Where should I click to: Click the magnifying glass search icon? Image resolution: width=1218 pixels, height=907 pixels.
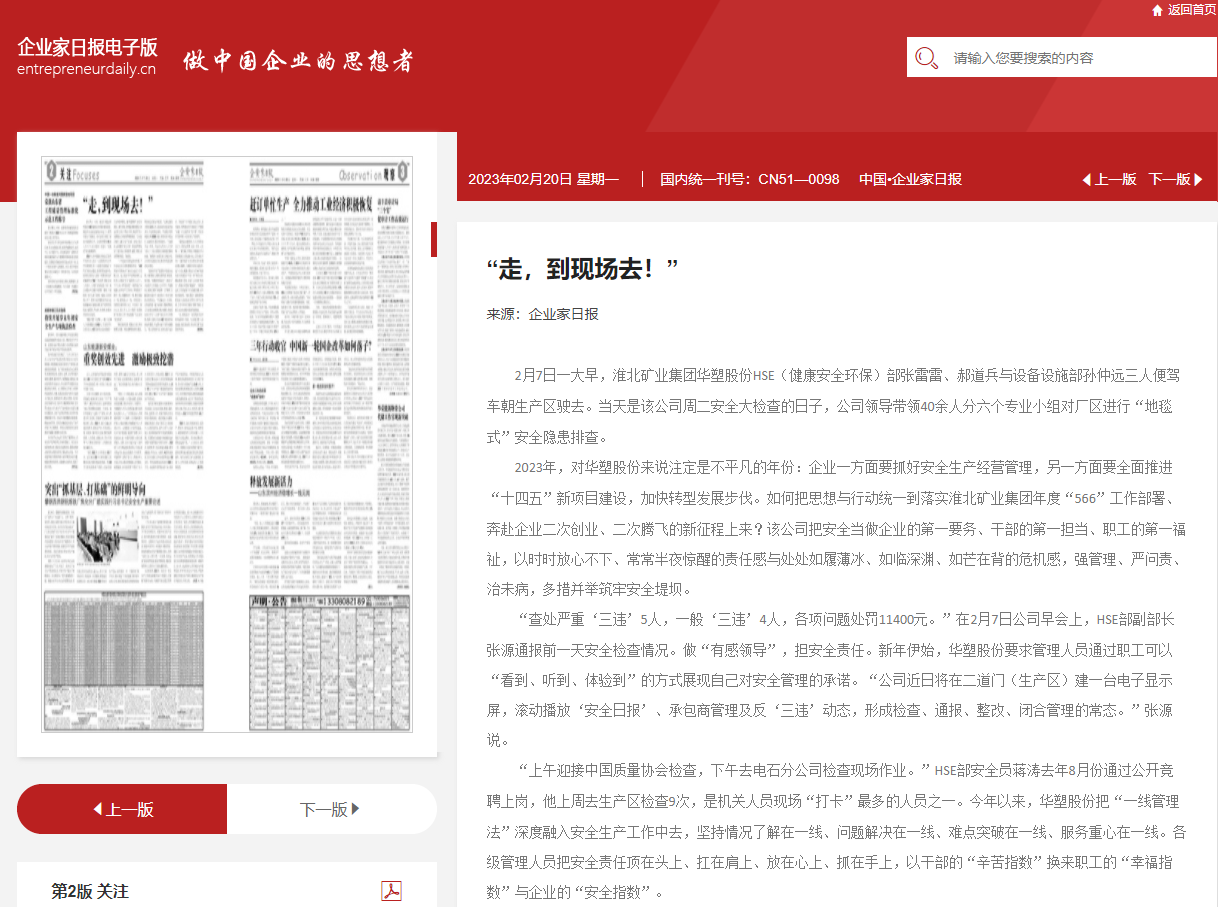pyautogui.click(x=926, y=58)
